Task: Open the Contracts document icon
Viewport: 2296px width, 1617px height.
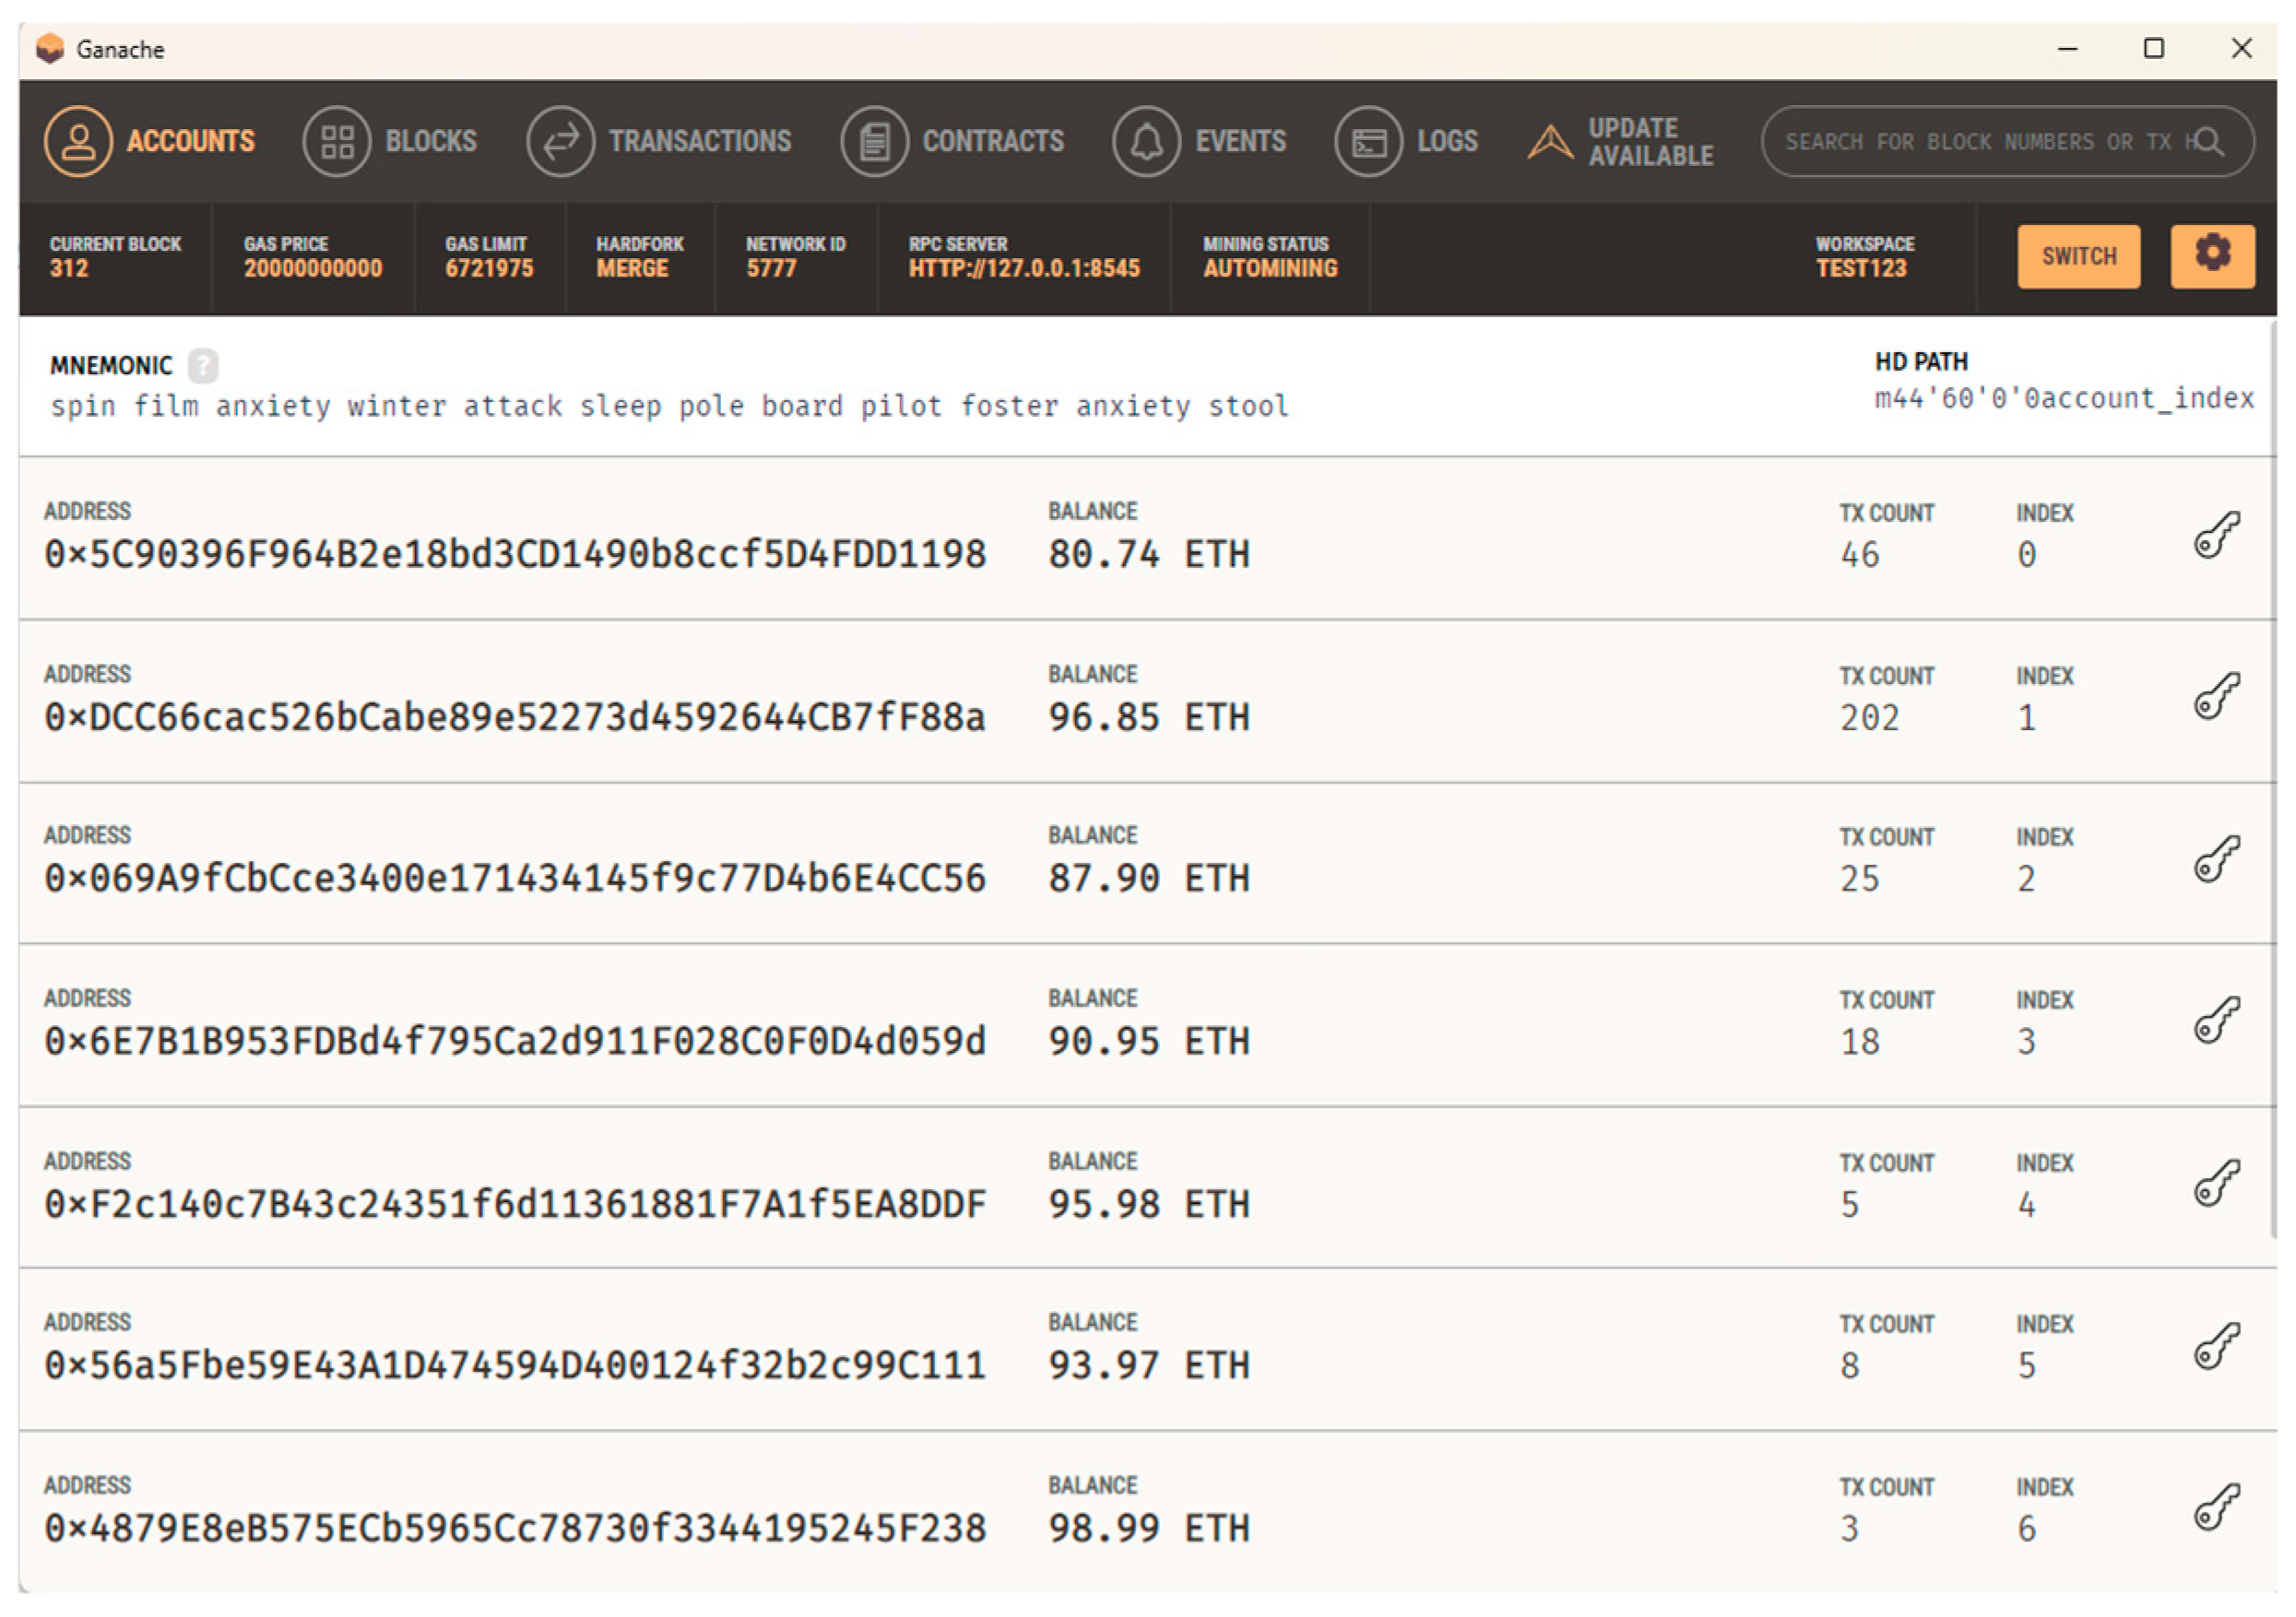Action: click(874, 141)
